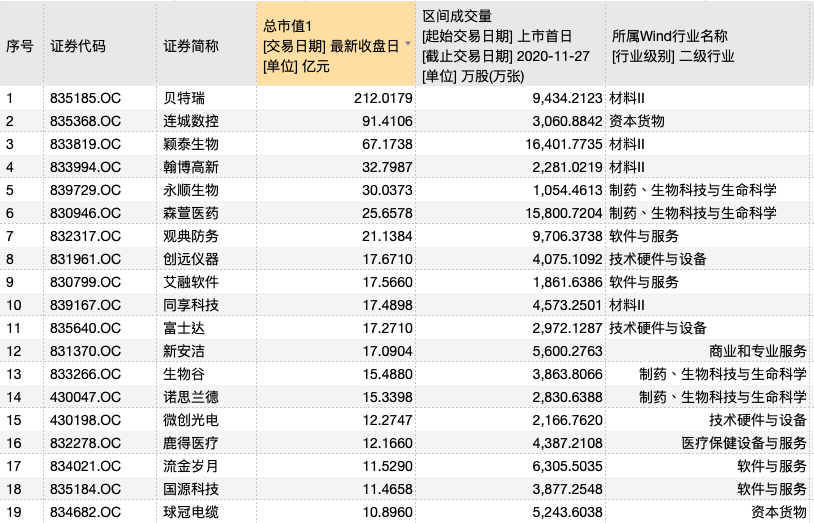Click security code 839167.OC

point(85,305)
